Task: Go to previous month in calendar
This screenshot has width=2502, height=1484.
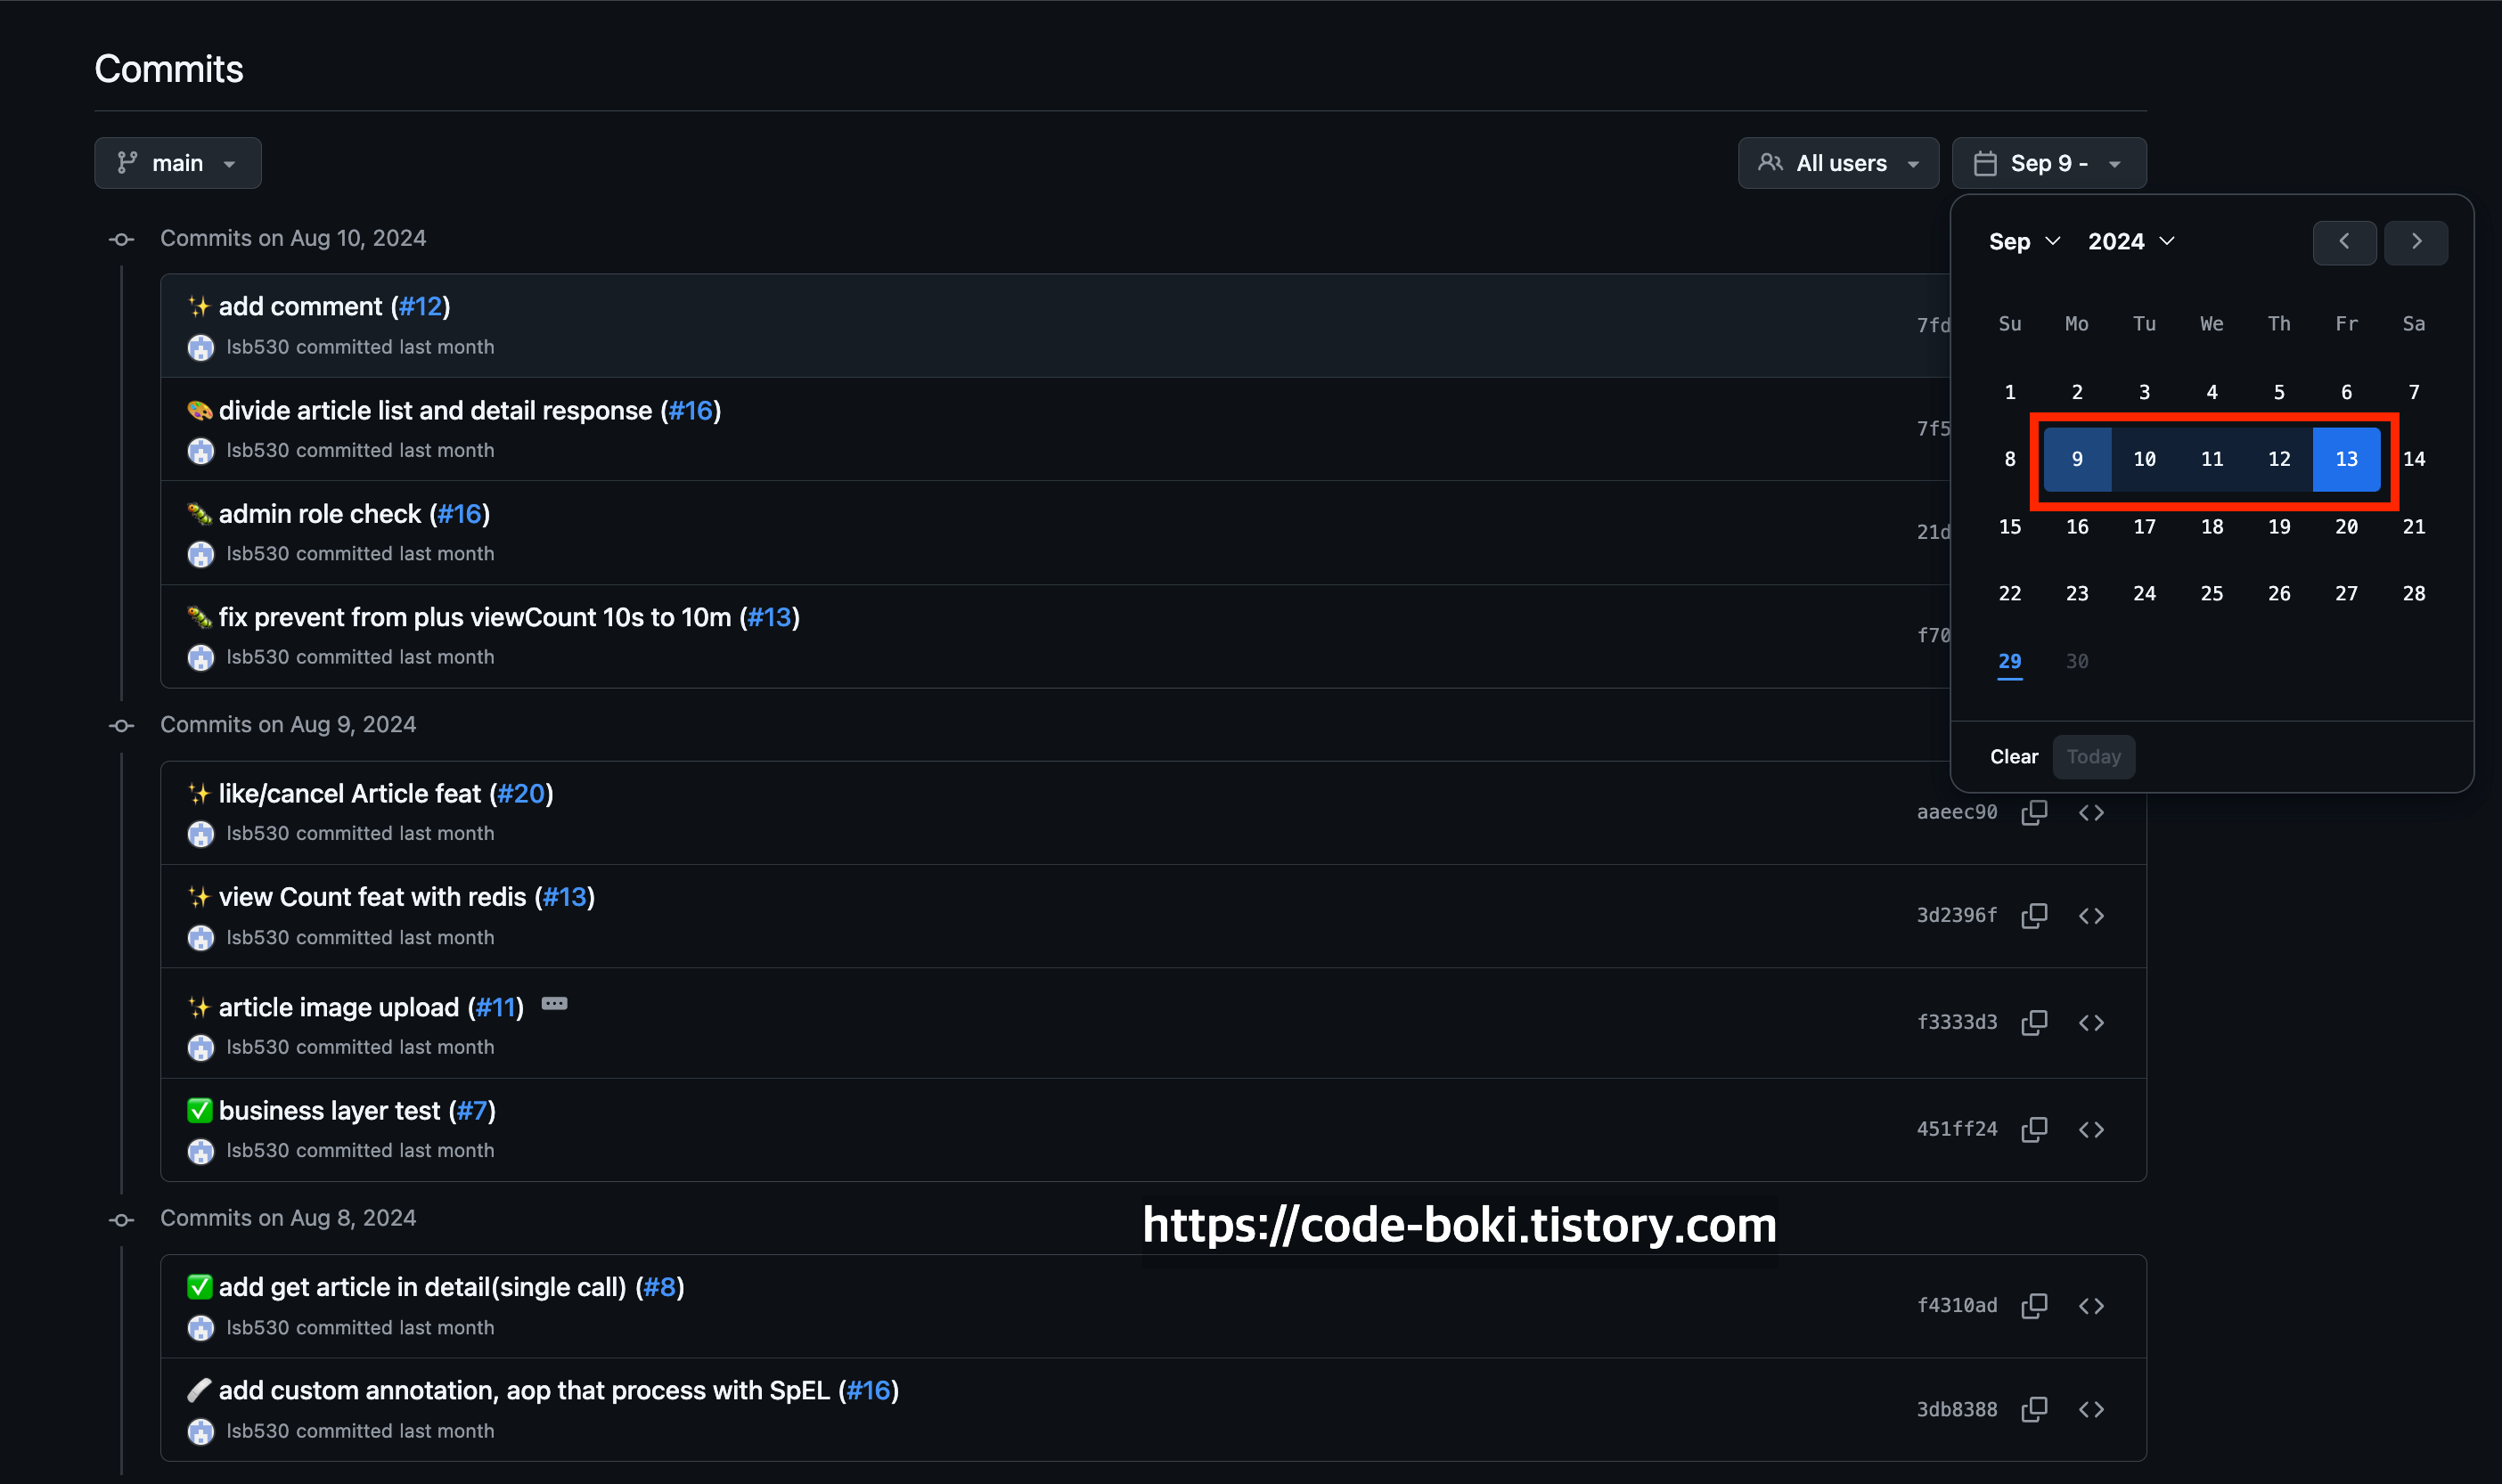Action: coord(2344,242)
